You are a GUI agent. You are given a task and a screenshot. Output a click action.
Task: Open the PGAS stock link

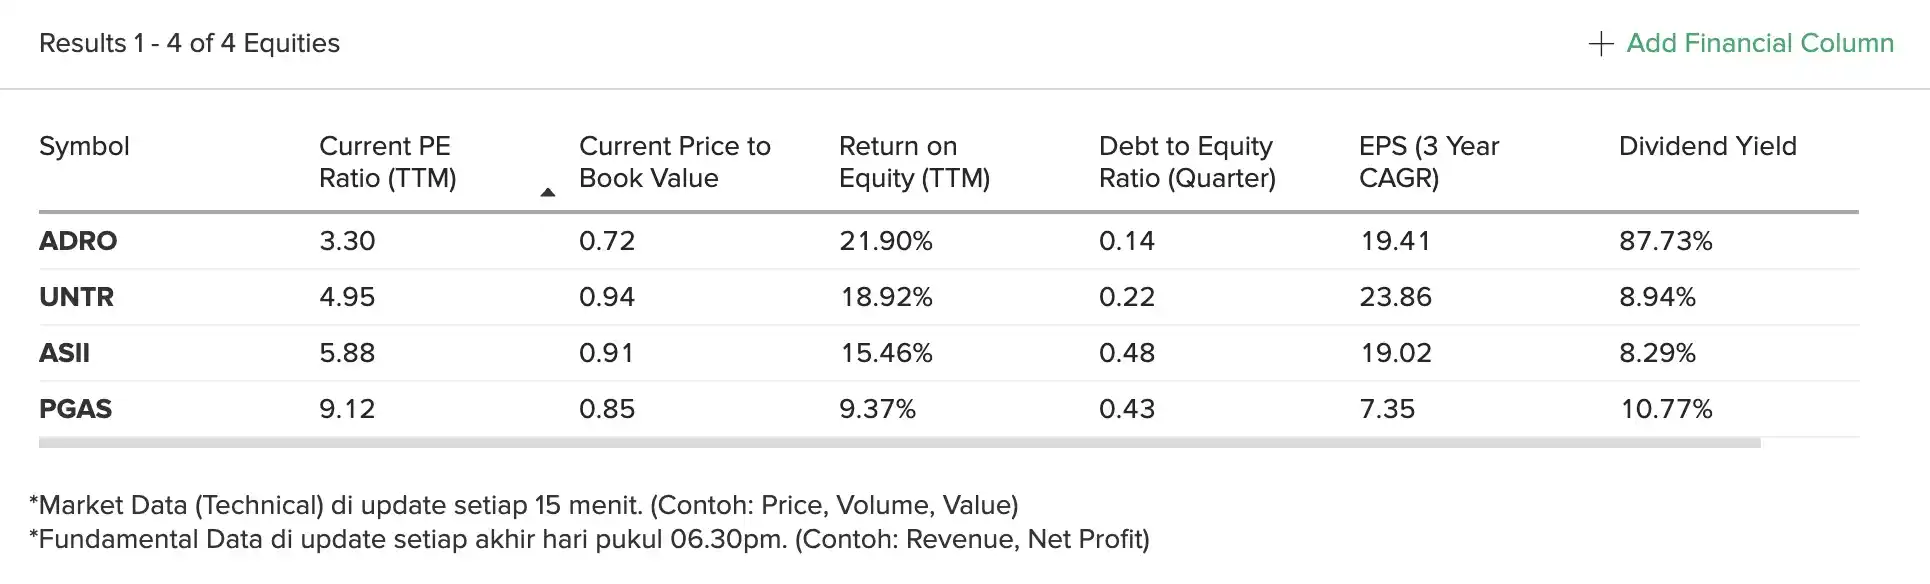75,409
